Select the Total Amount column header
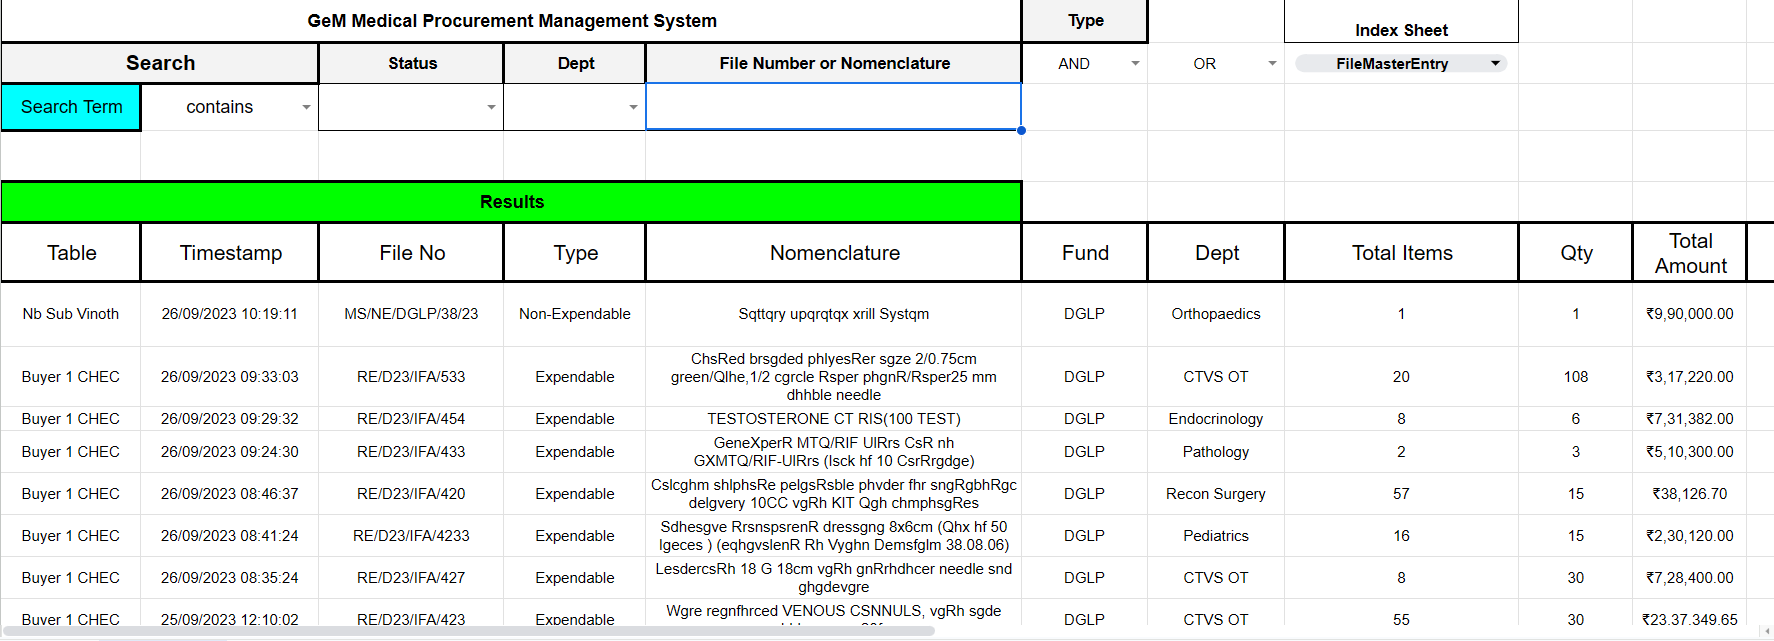Image resolution: width=1774 pixels, height=641 pixels. coord(1690,253)
